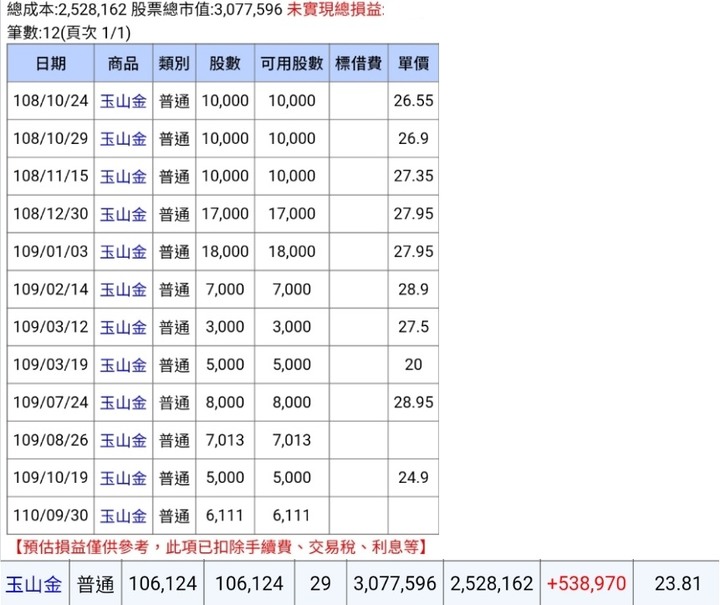Open 玉山金 link in 109/01/03 row

[x=123, y=252]
